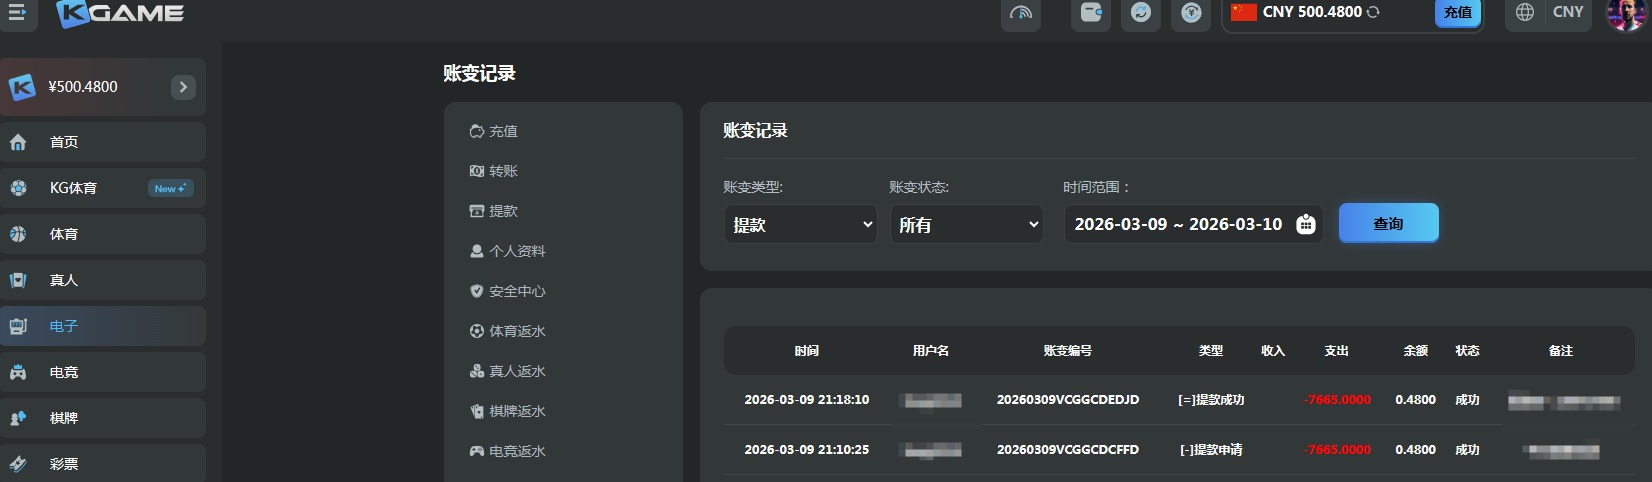Click the [=]提款成功 type cell
Screen dimensions: 1652x482
click(x=1211, y=400)
